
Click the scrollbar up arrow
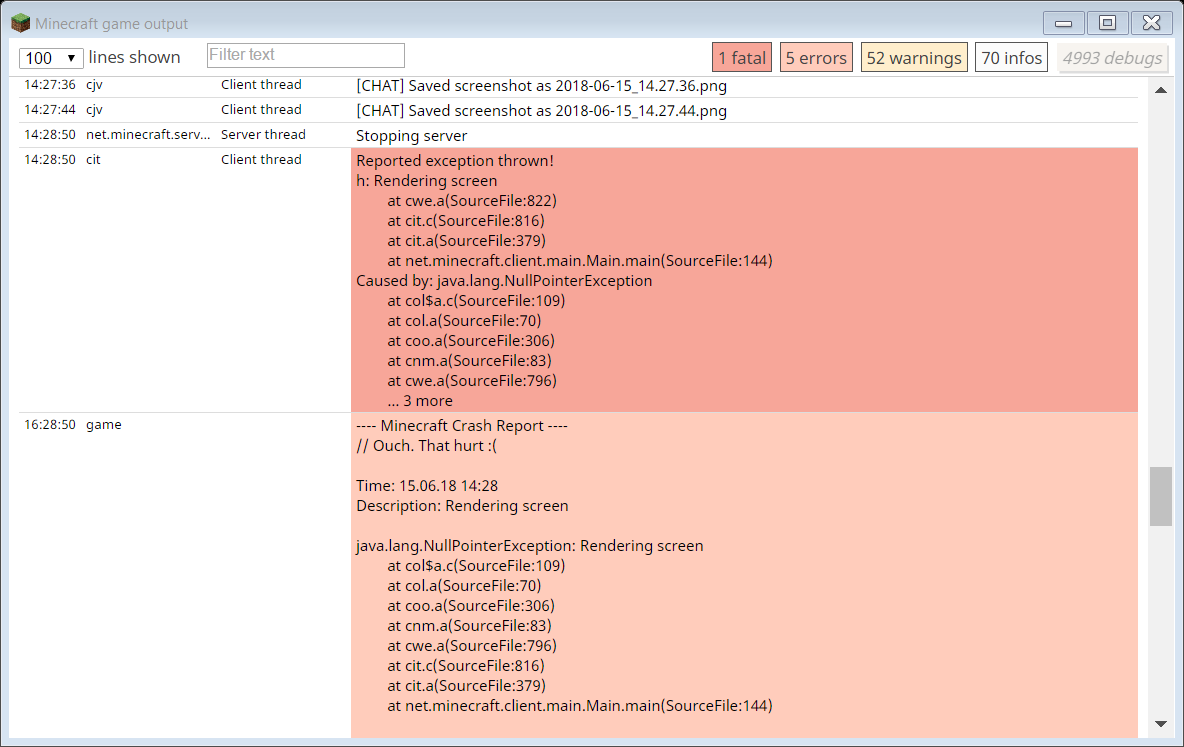[x=1161, y=90]
